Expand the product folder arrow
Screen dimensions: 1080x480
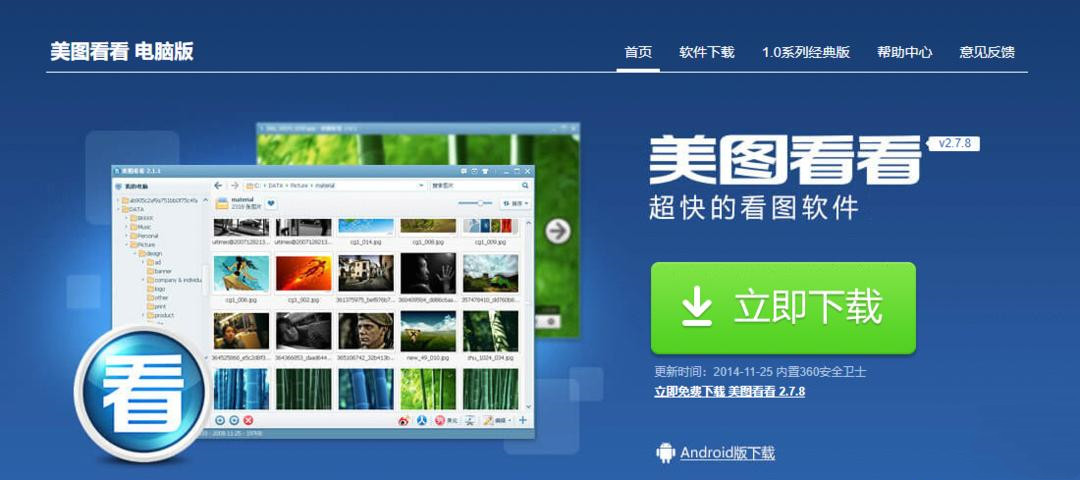pos(143,315)
